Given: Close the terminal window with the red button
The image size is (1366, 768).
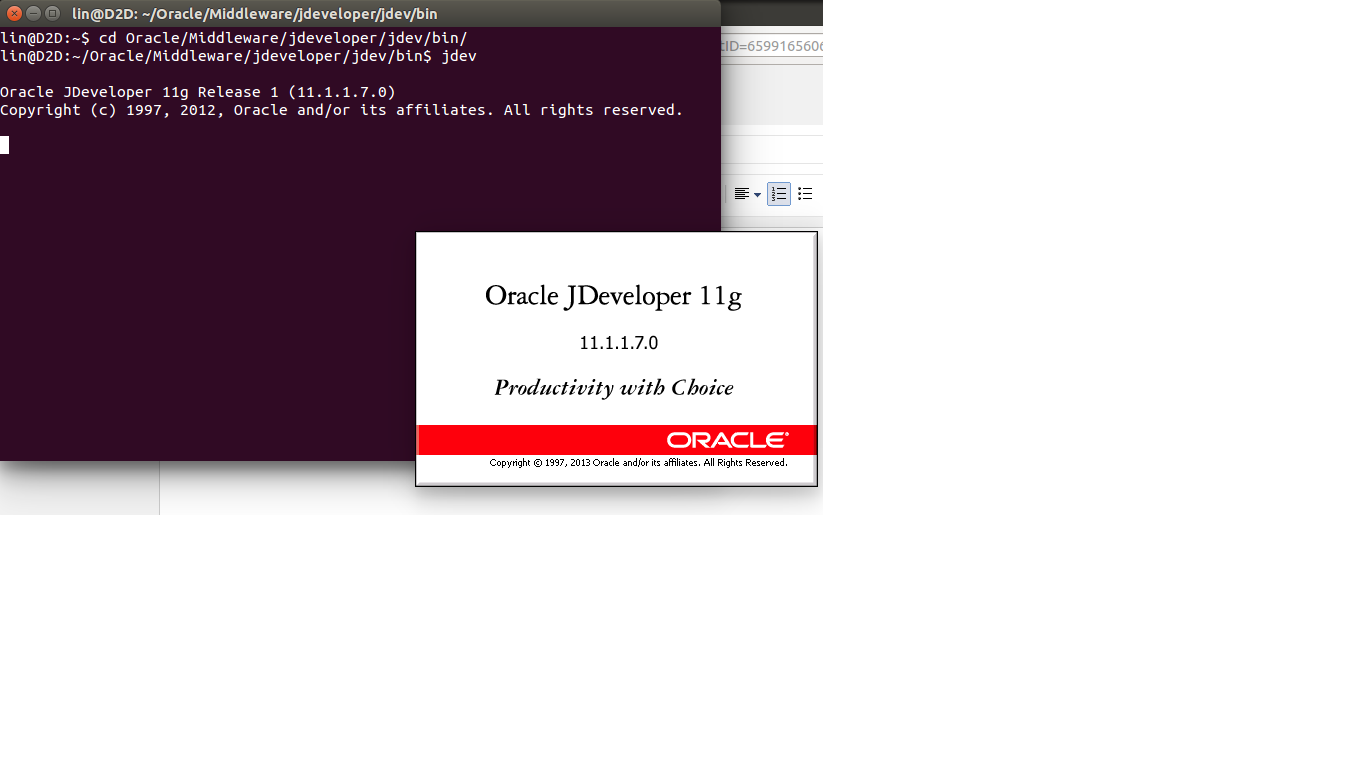Looking at the screenshot, I should (x=14, y=13).
